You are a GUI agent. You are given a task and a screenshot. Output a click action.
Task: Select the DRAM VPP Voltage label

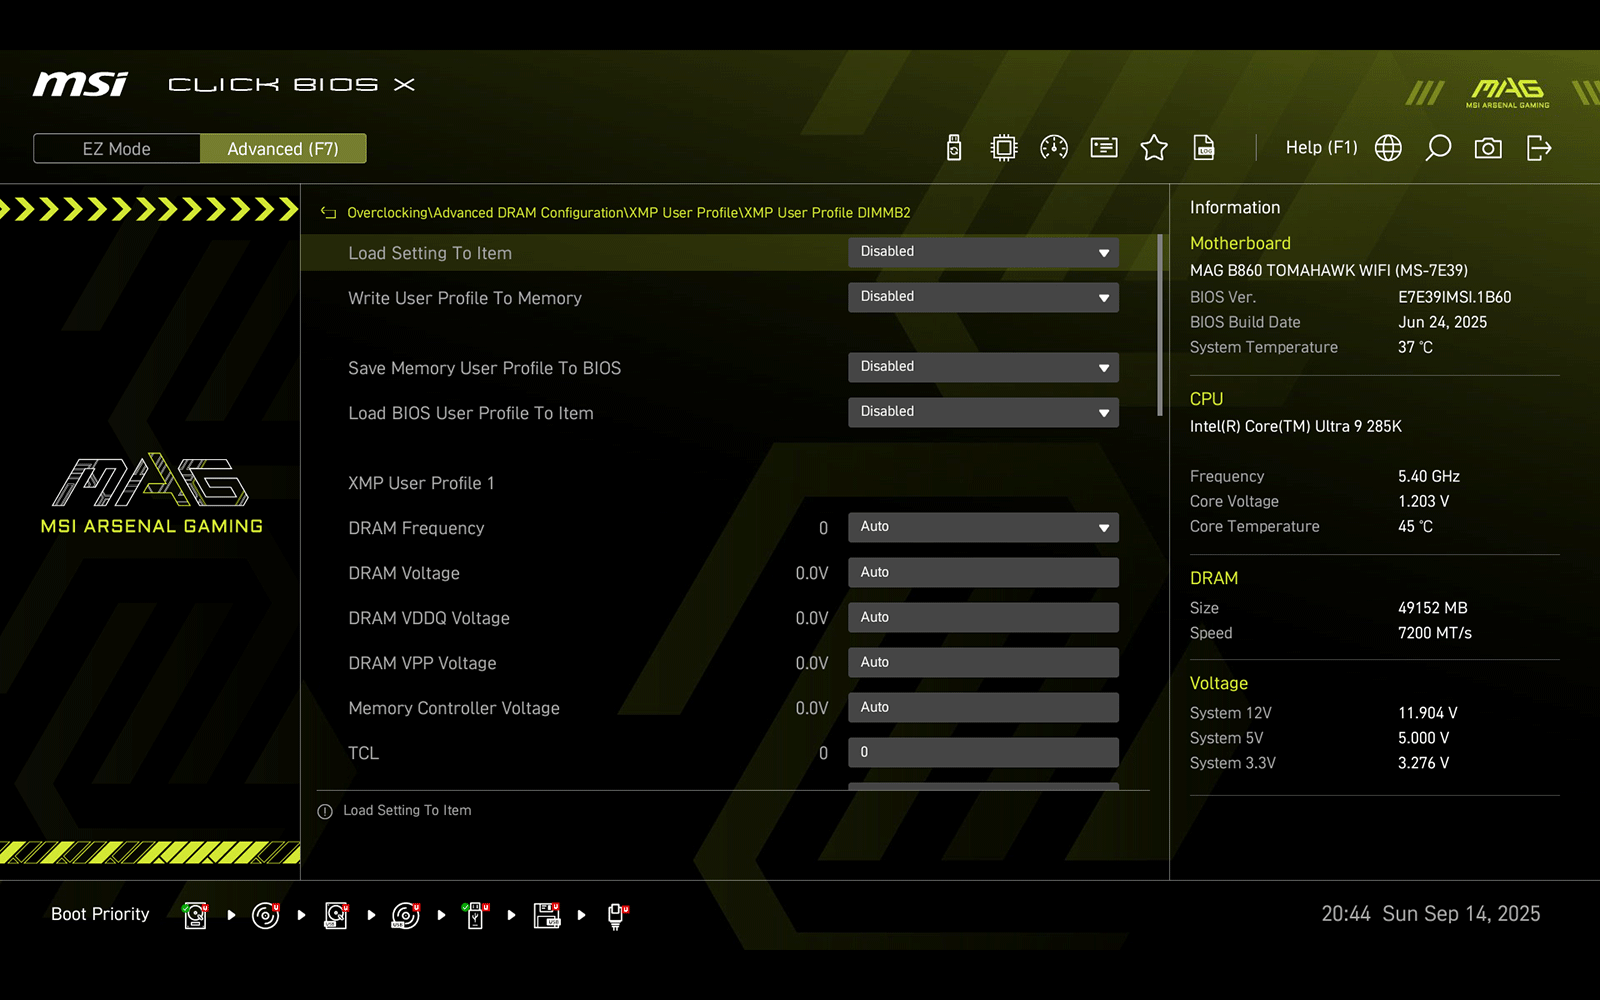(422, 664)
